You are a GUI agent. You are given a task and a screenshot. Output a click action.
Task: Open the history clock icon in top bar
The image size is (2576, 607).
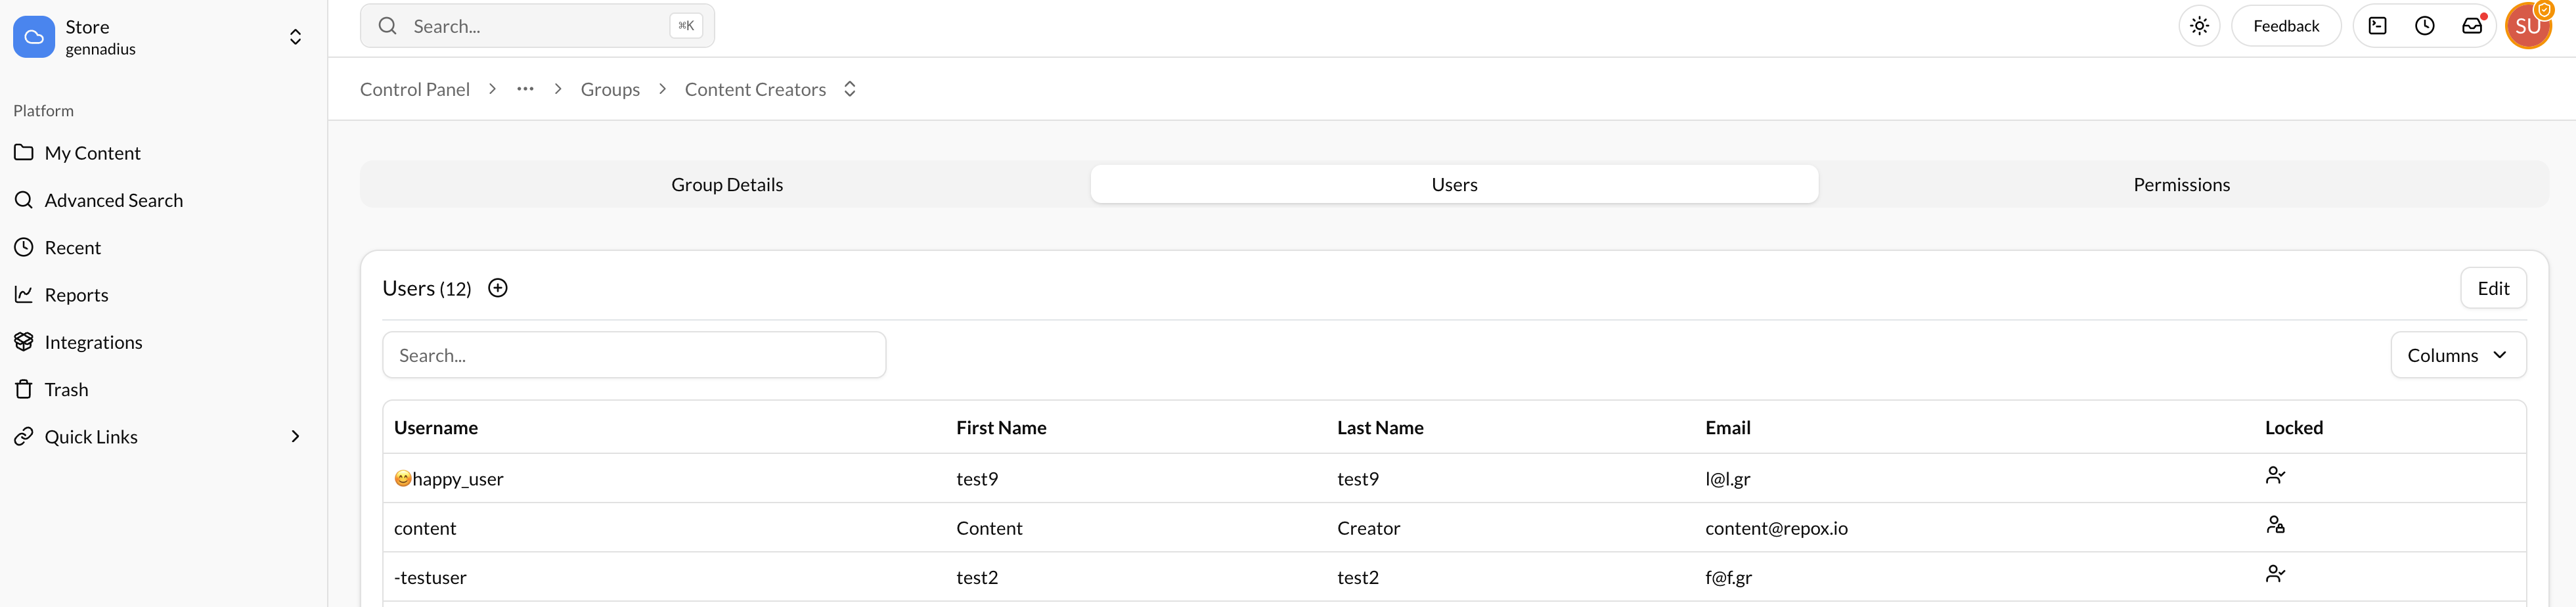click(x=2424, y=25)
